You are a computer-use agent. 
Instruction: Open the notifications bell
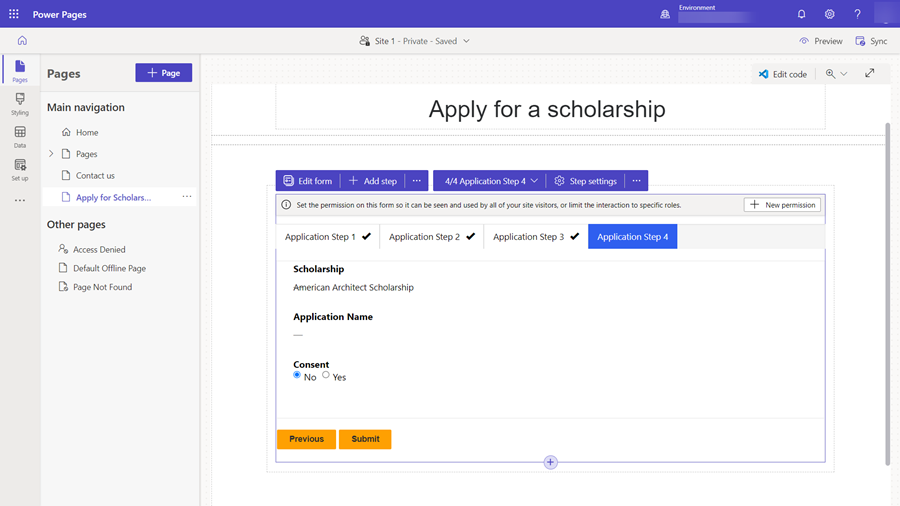[x=801, y=14]
